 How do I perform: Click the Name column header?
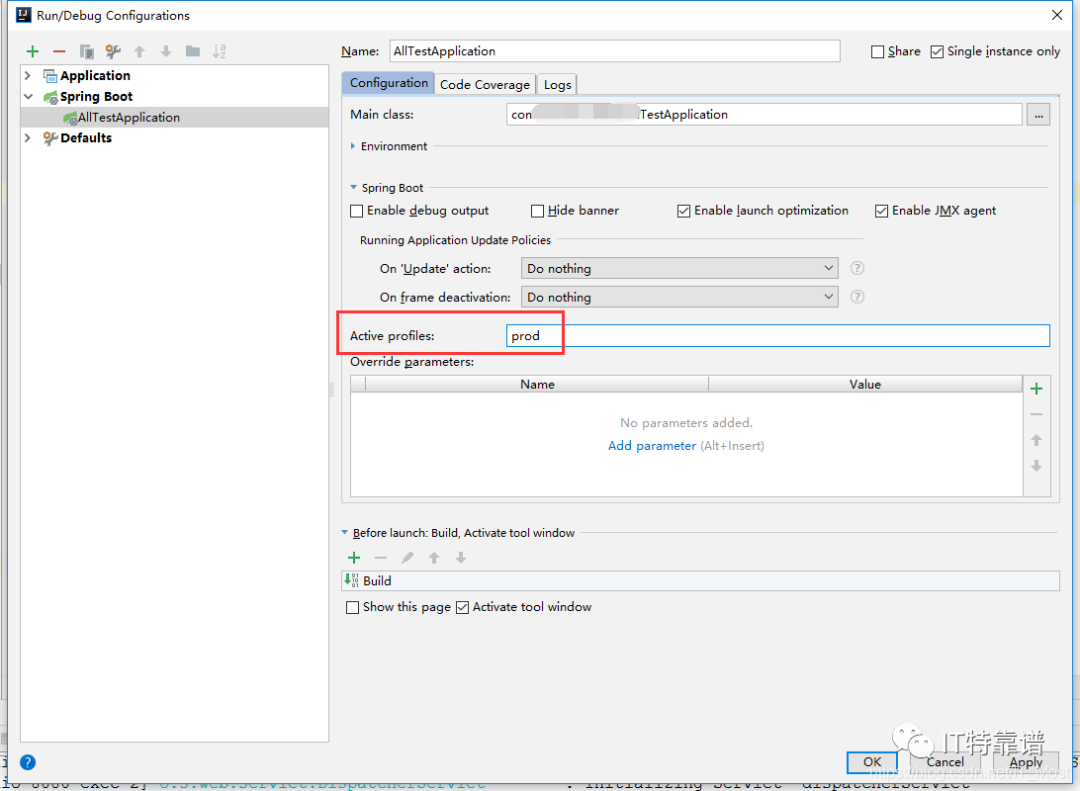click(537, 384)
